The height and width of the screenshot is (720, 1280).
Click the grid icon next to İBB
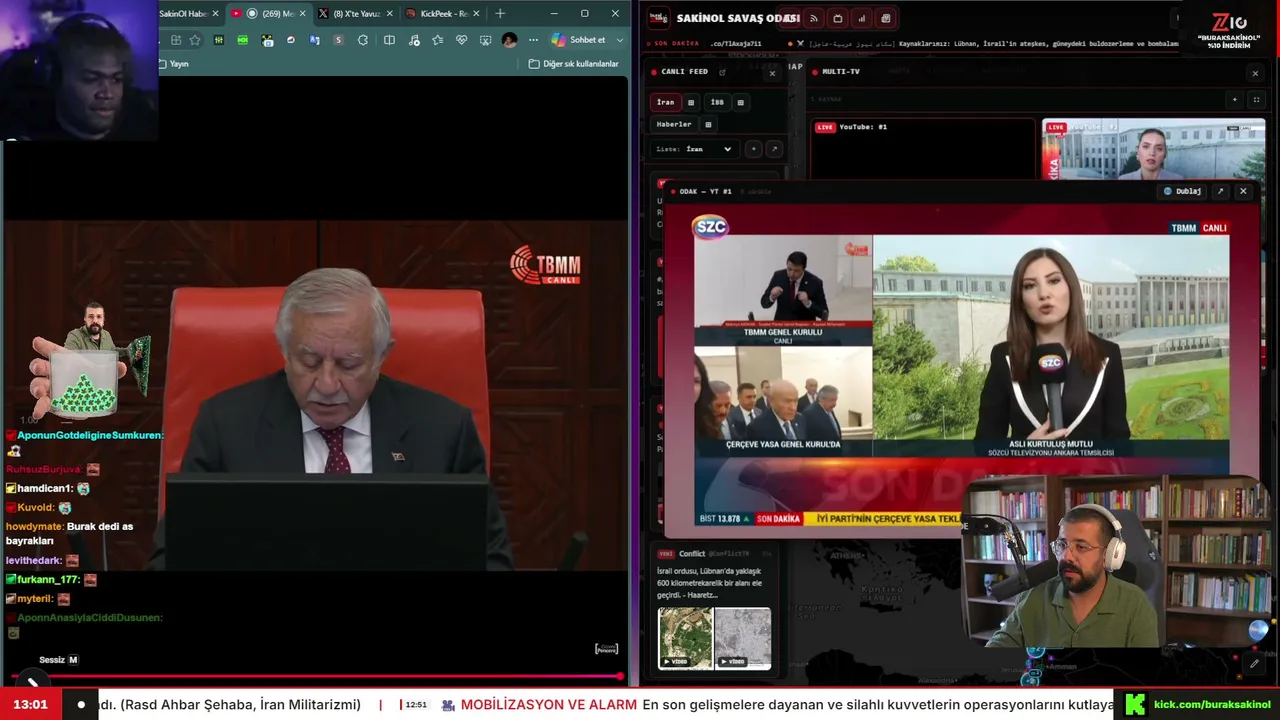point(740,102)
